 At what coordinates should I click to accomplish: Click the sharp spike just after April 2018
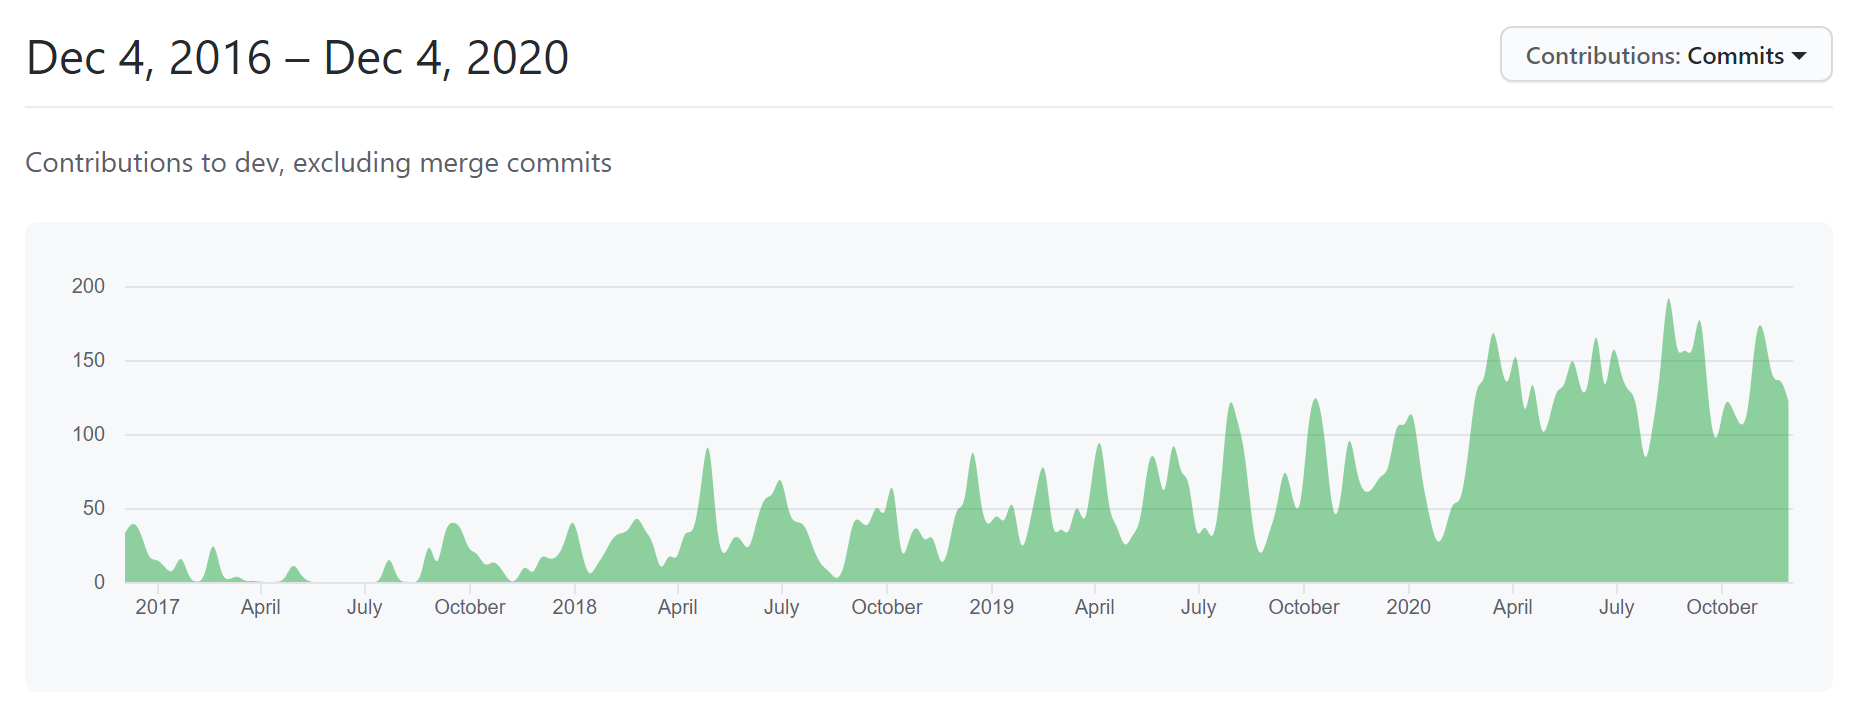[x=708, y=452]
